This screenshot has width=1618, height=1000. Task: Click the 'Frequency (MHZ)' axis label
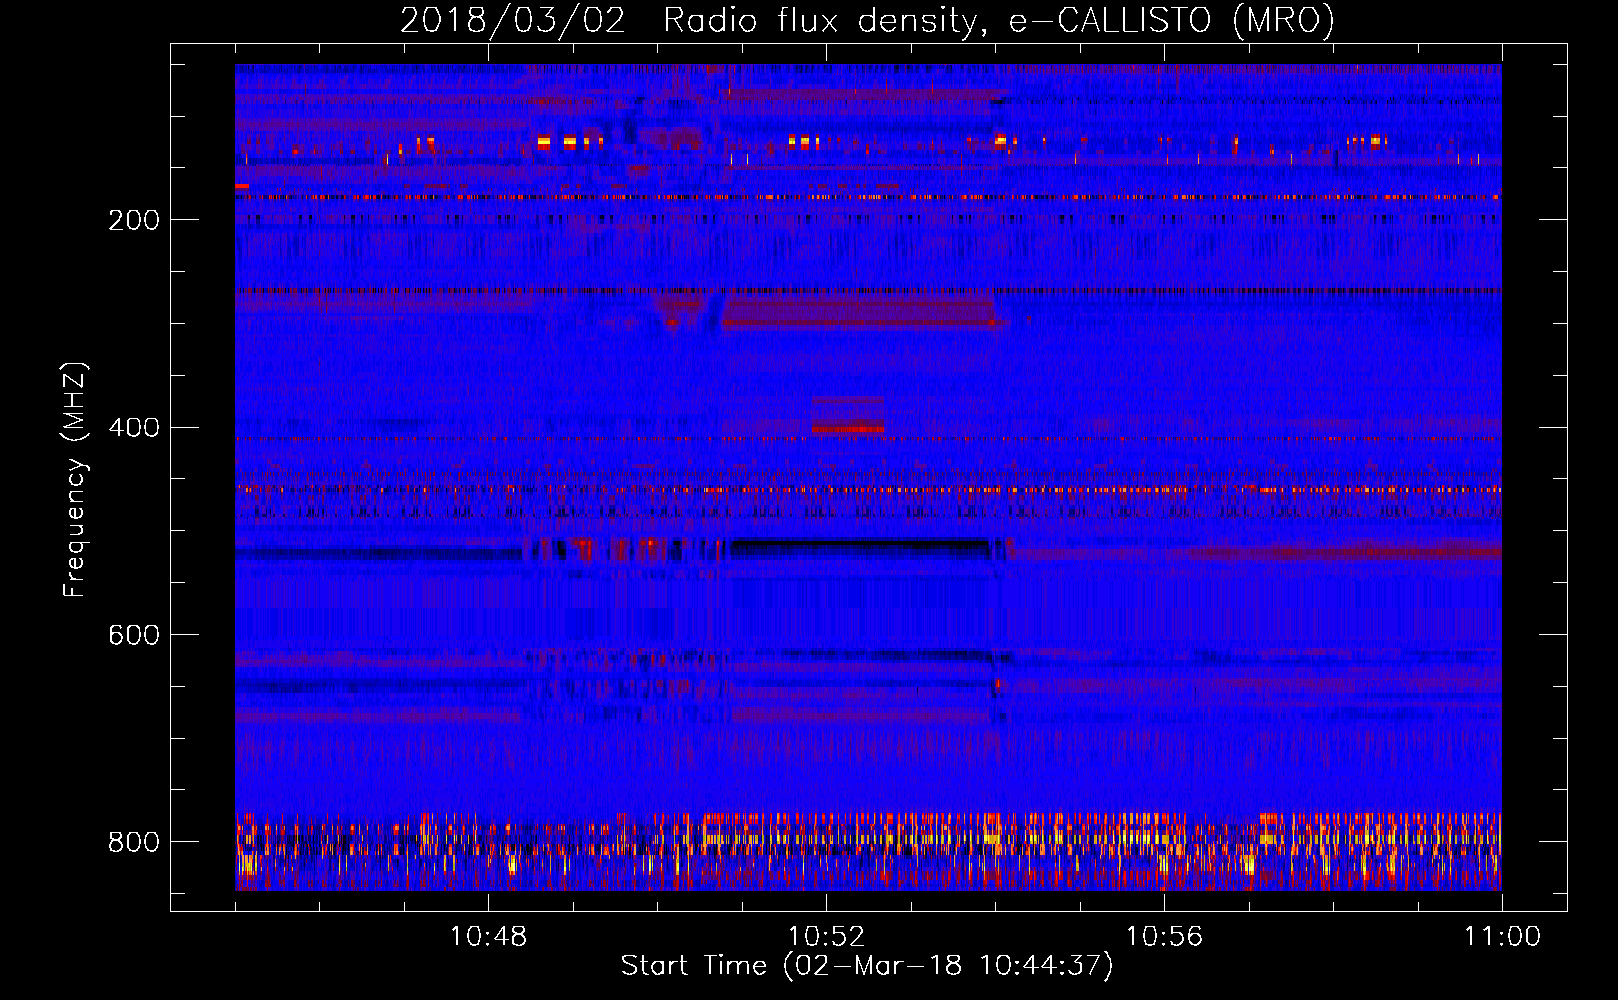75,479
